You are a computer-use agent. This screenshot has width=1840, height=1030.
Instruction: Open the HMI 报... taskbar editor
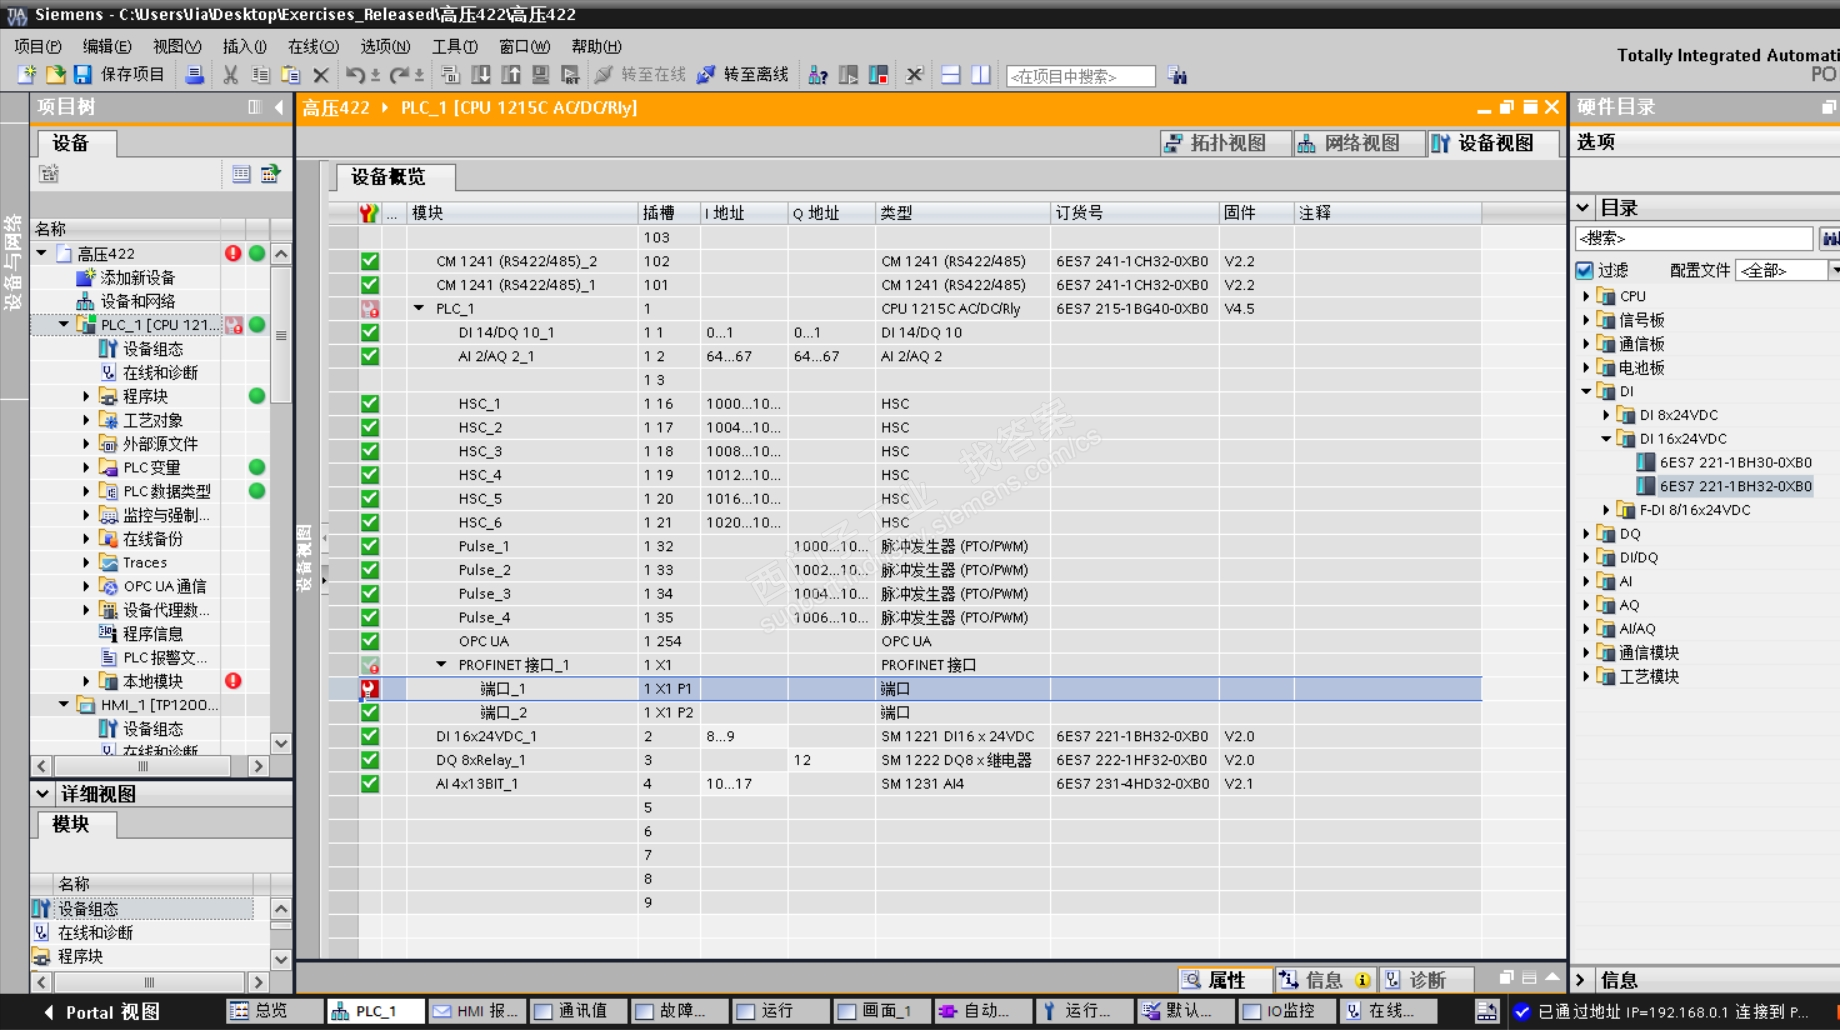(x=477, y=1011)
